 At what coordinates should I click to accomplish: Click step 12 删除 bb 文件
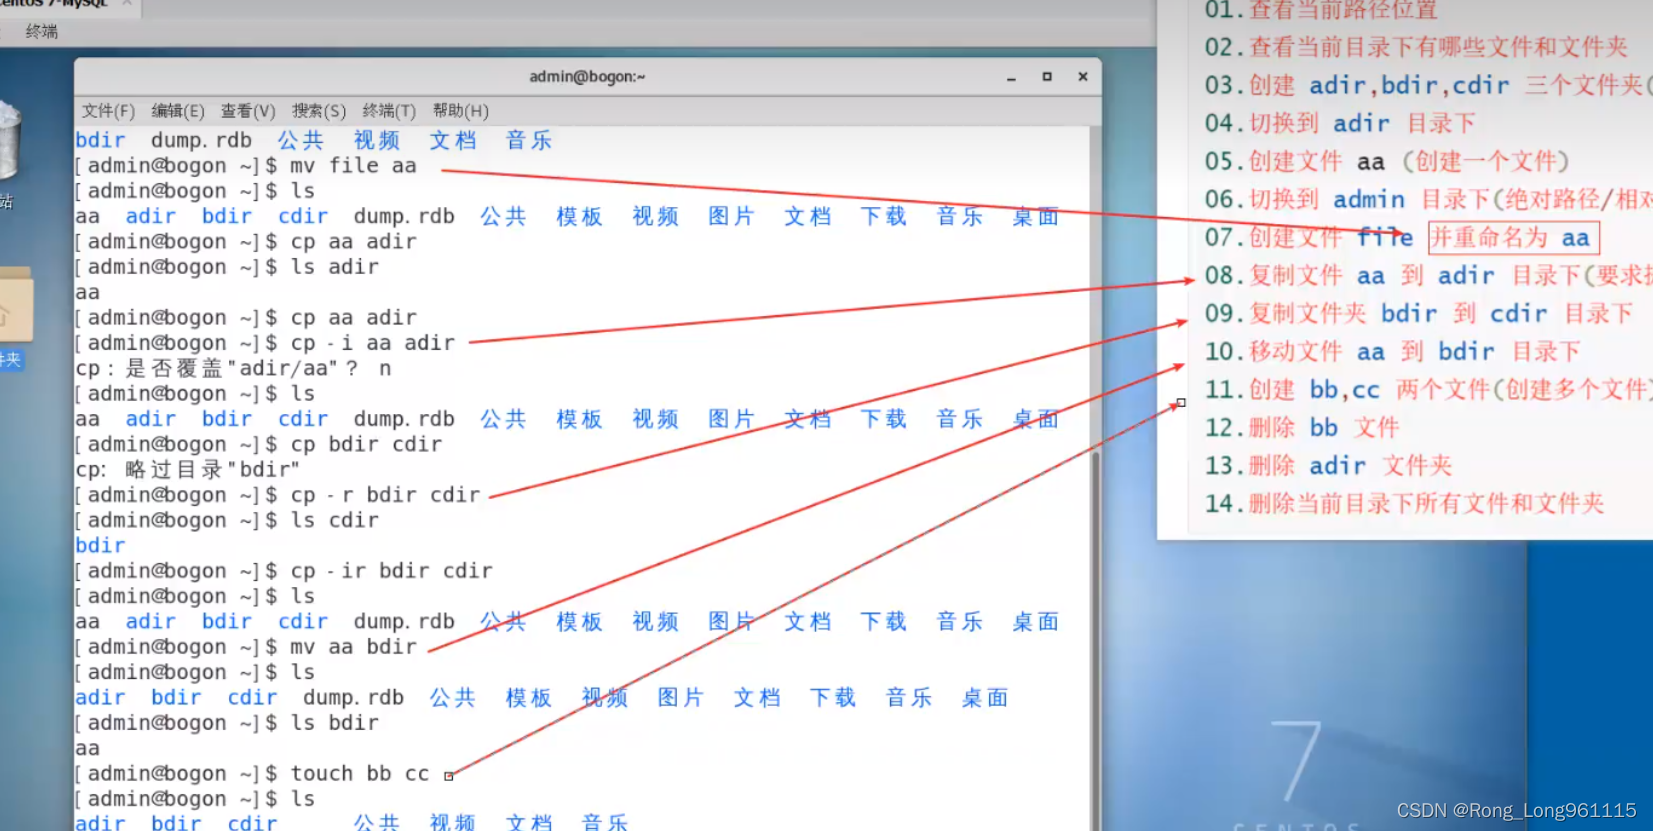[x=1302, y=427]
